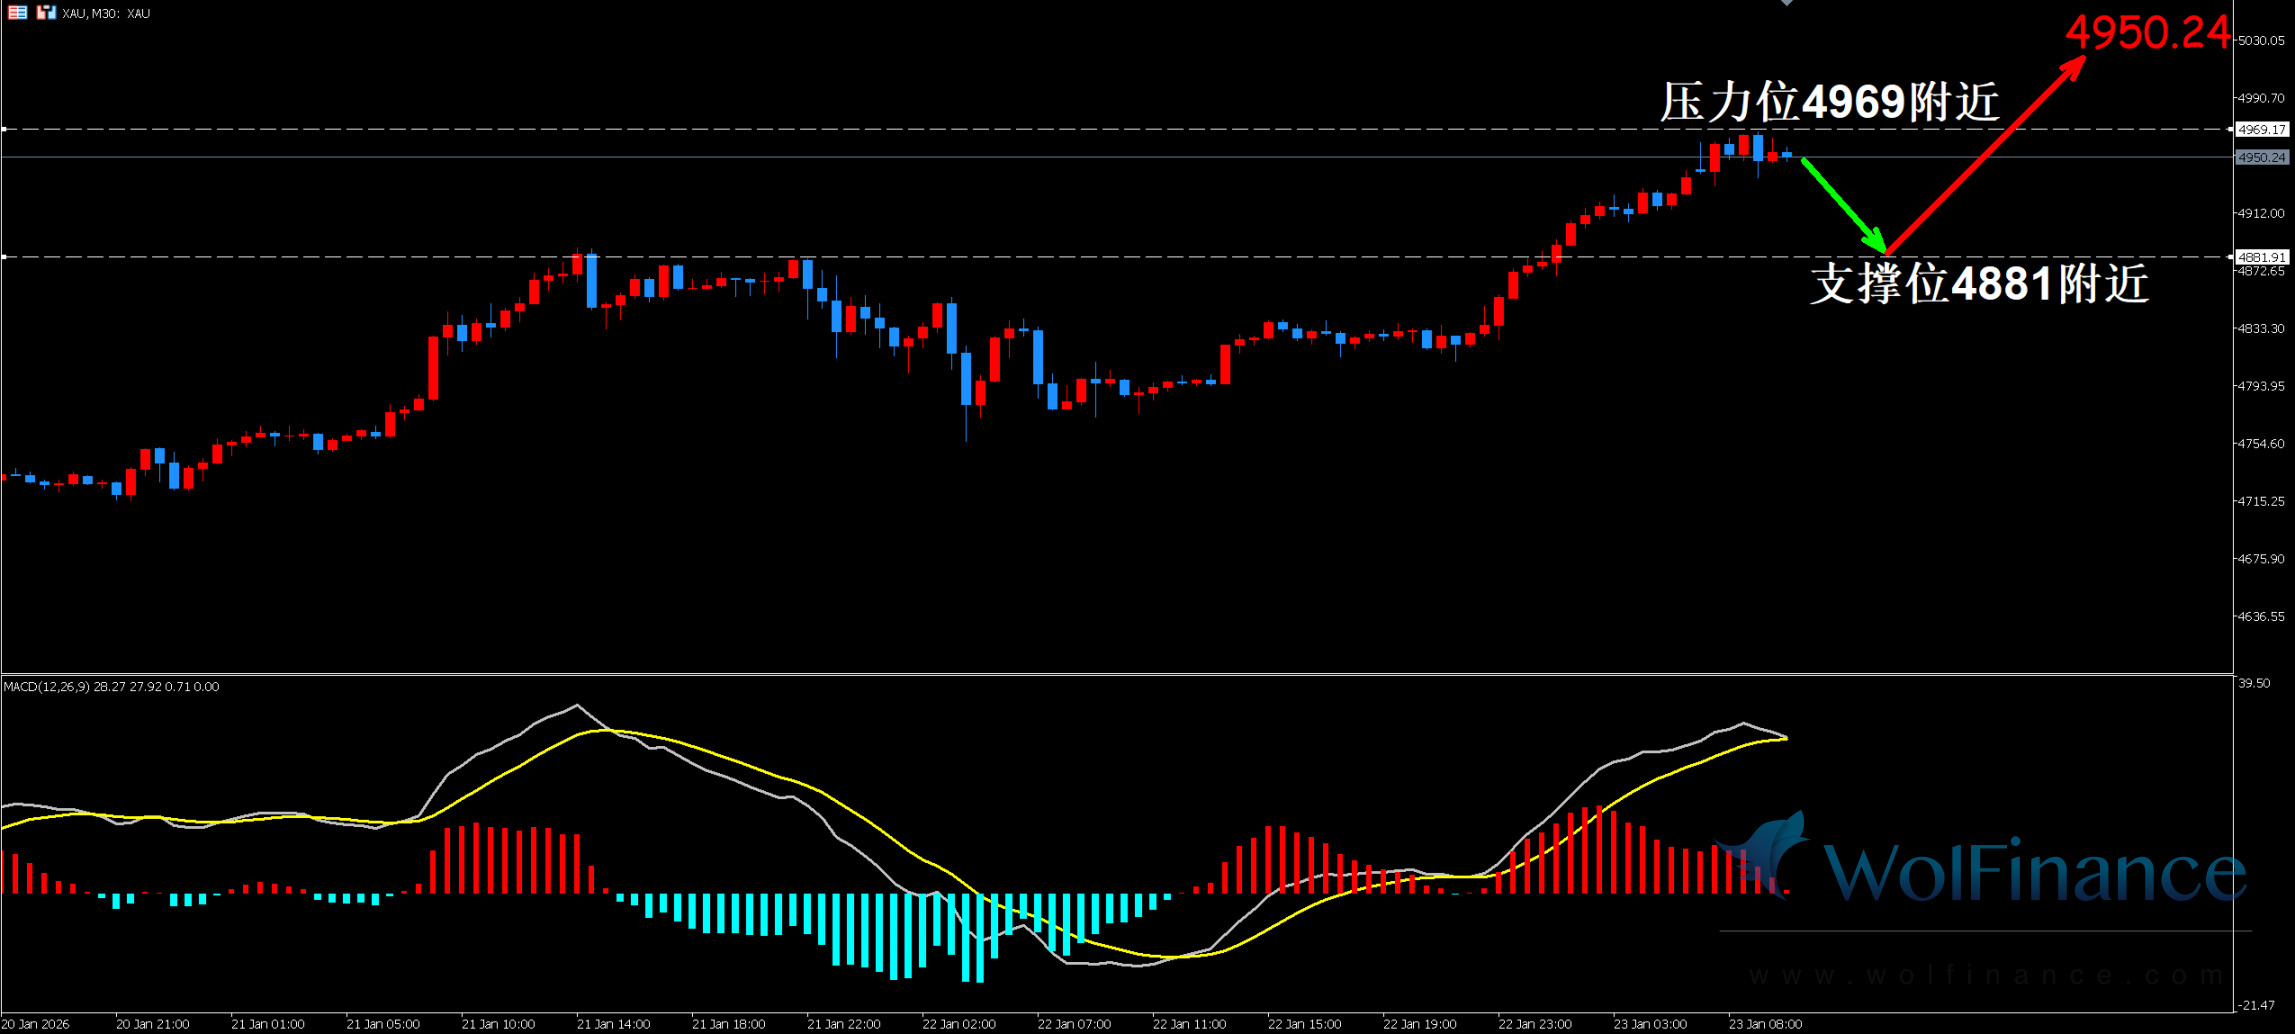Open the Depth of Market icon

coord(17,13)
